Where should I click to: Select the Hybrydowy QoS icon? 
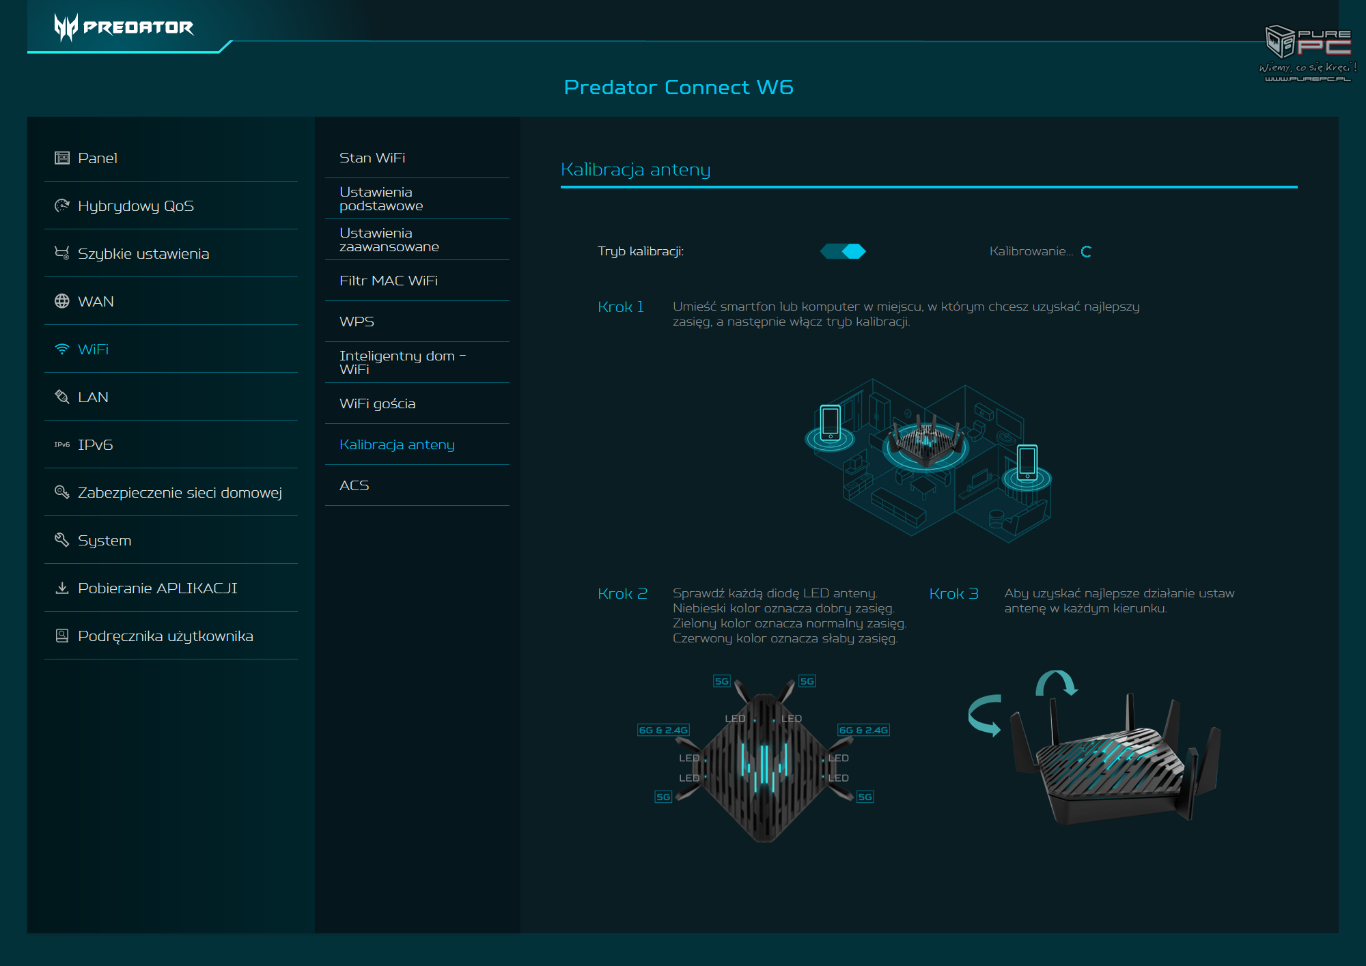[x=61, y=206]
